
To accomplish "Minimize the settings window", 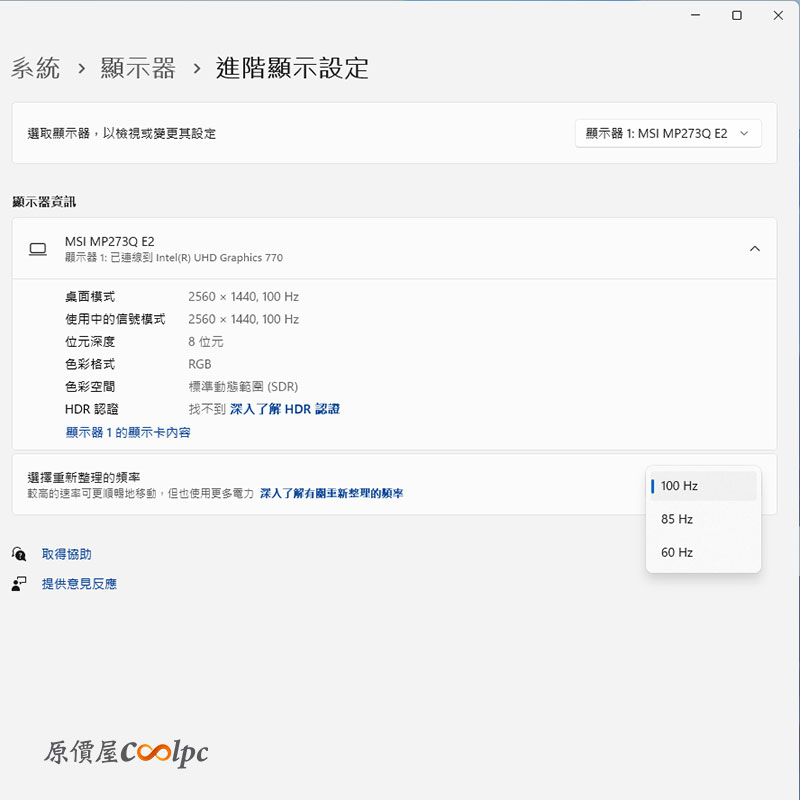I will [x=695, y=15].
